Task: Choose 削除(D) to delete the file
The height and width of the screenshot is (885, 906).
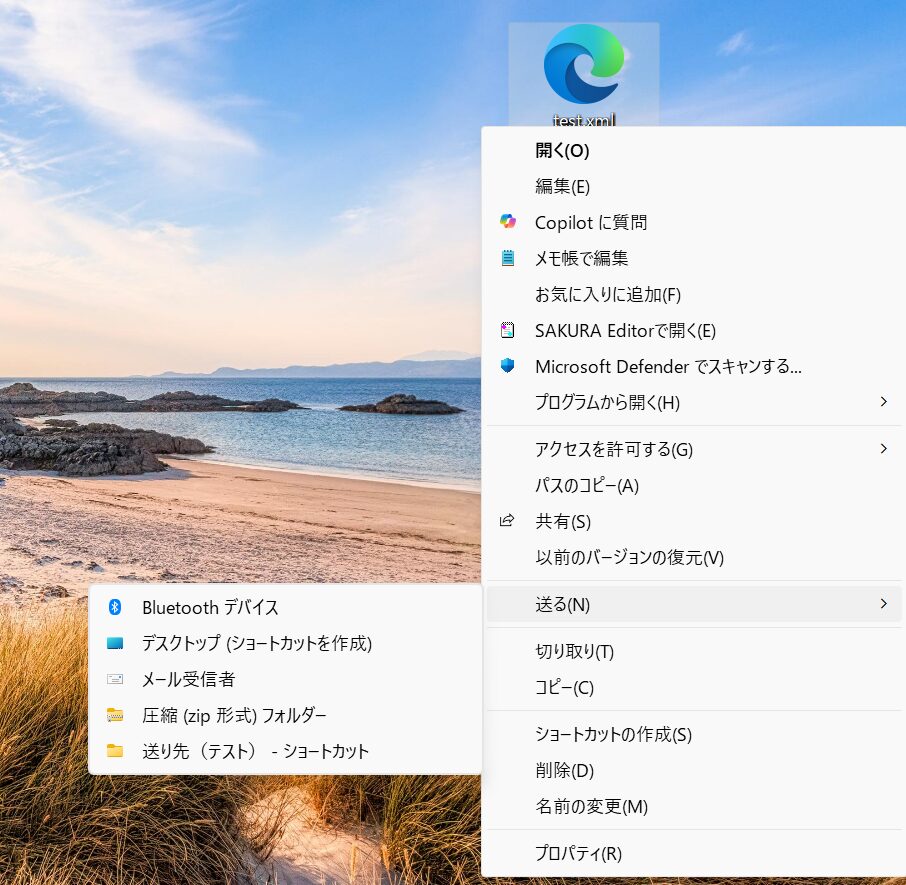Action: click(694, 770)
